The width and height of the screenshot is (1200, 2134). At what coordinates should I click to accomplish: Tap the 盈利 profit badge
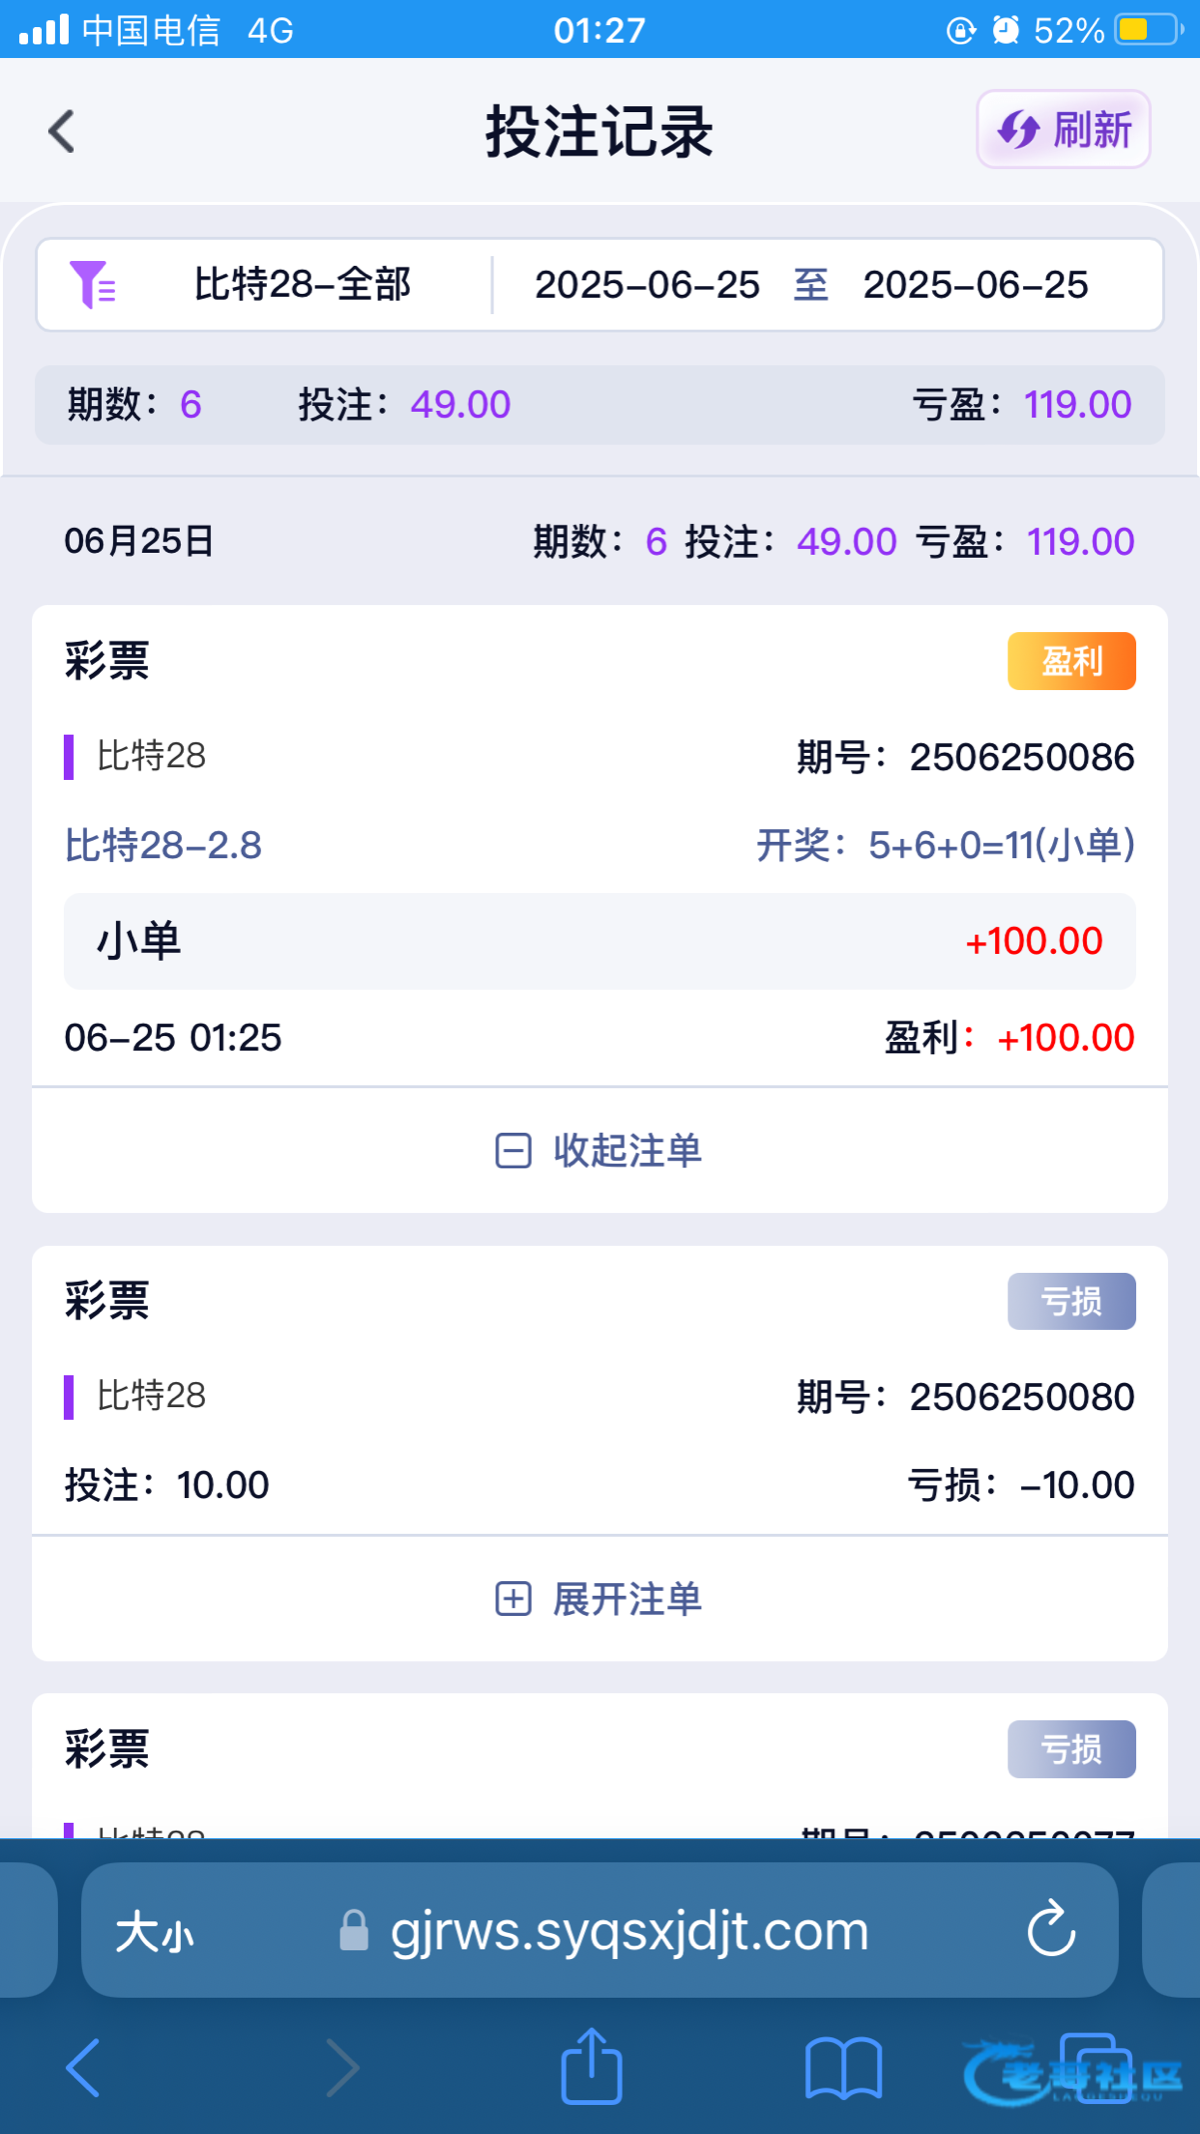coord(1071,661)
